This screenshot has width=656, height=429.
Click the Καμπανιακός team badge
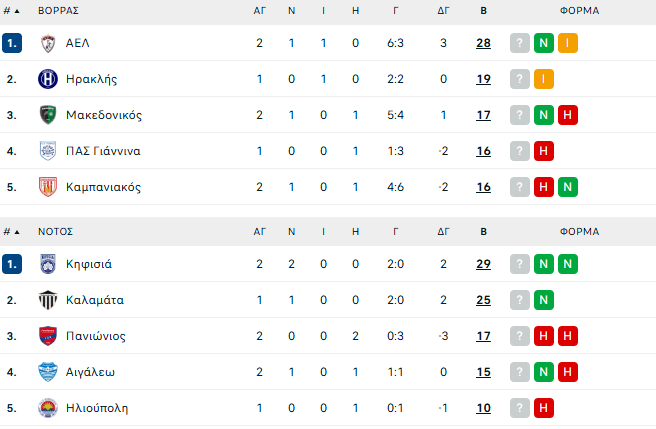[48, 187]
